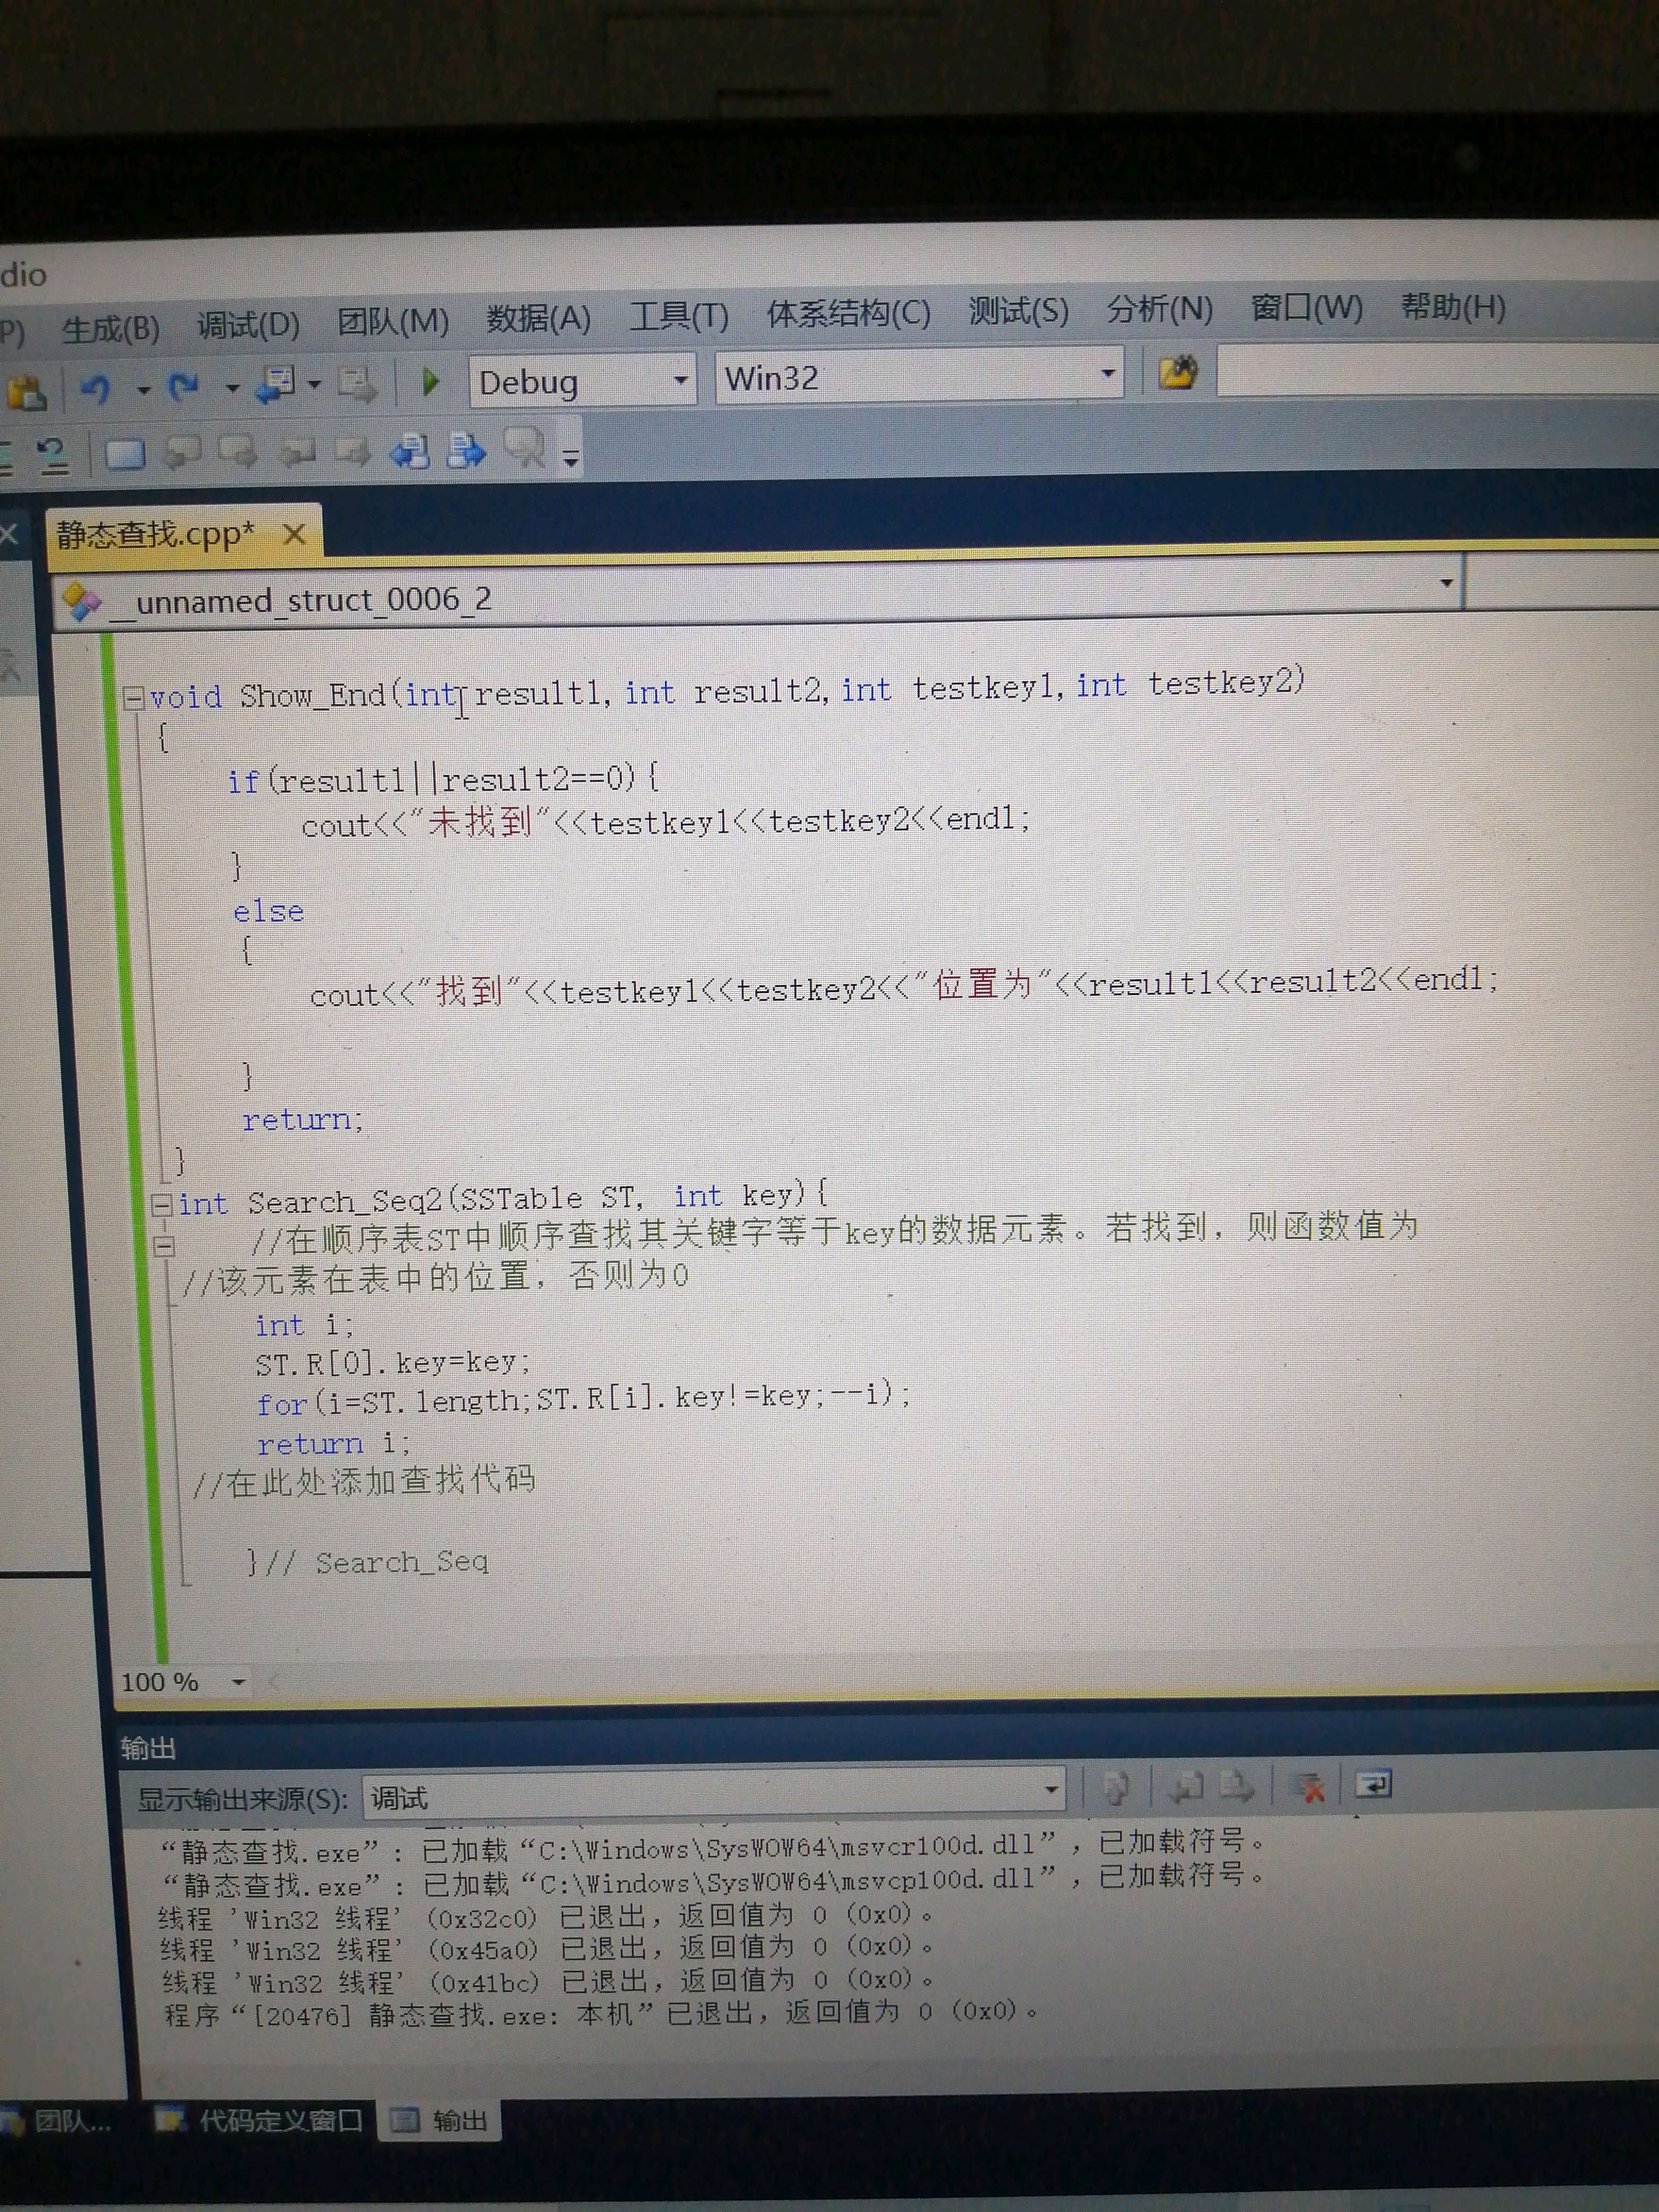
Task: Click next bookmark in document icon
Action: tap(466, 451)
